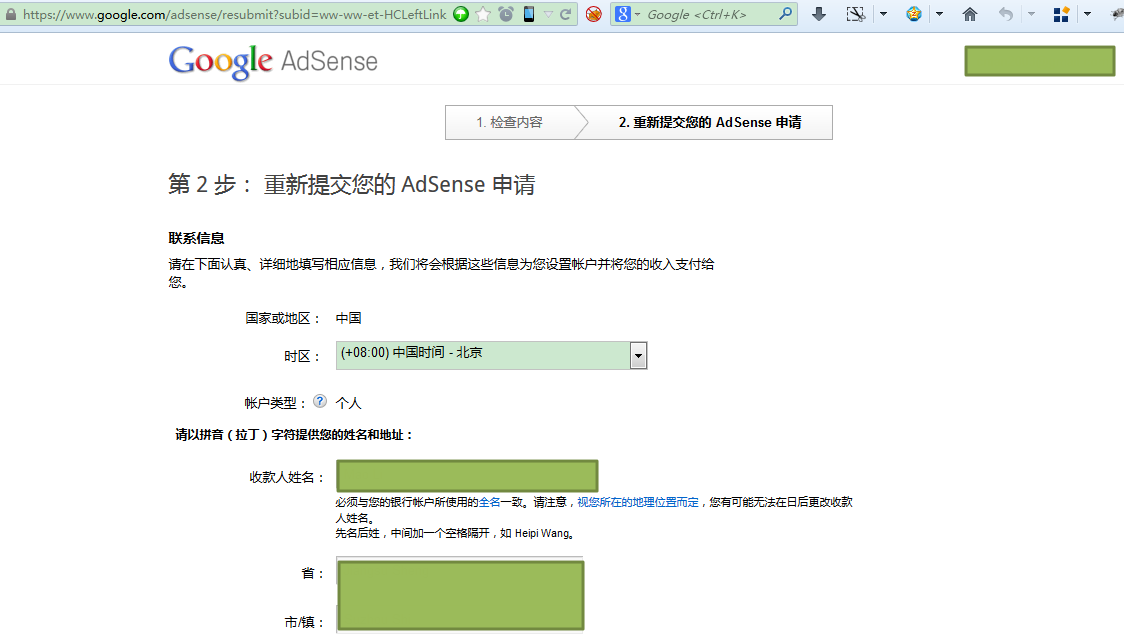Click the 帐户类型 help question mark icon

point(320,402)
